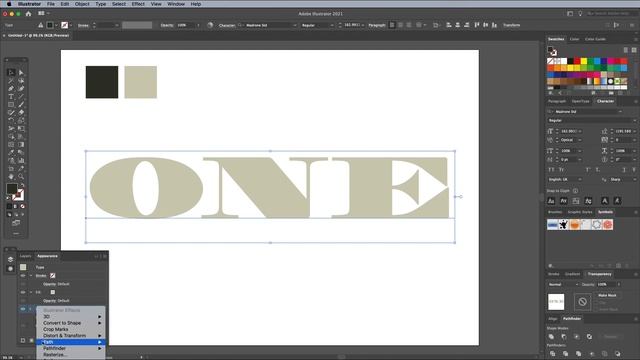Choose Crop Marks menu item
The image size is (640, 360).
pyautogui.click(x=71, y=329)
